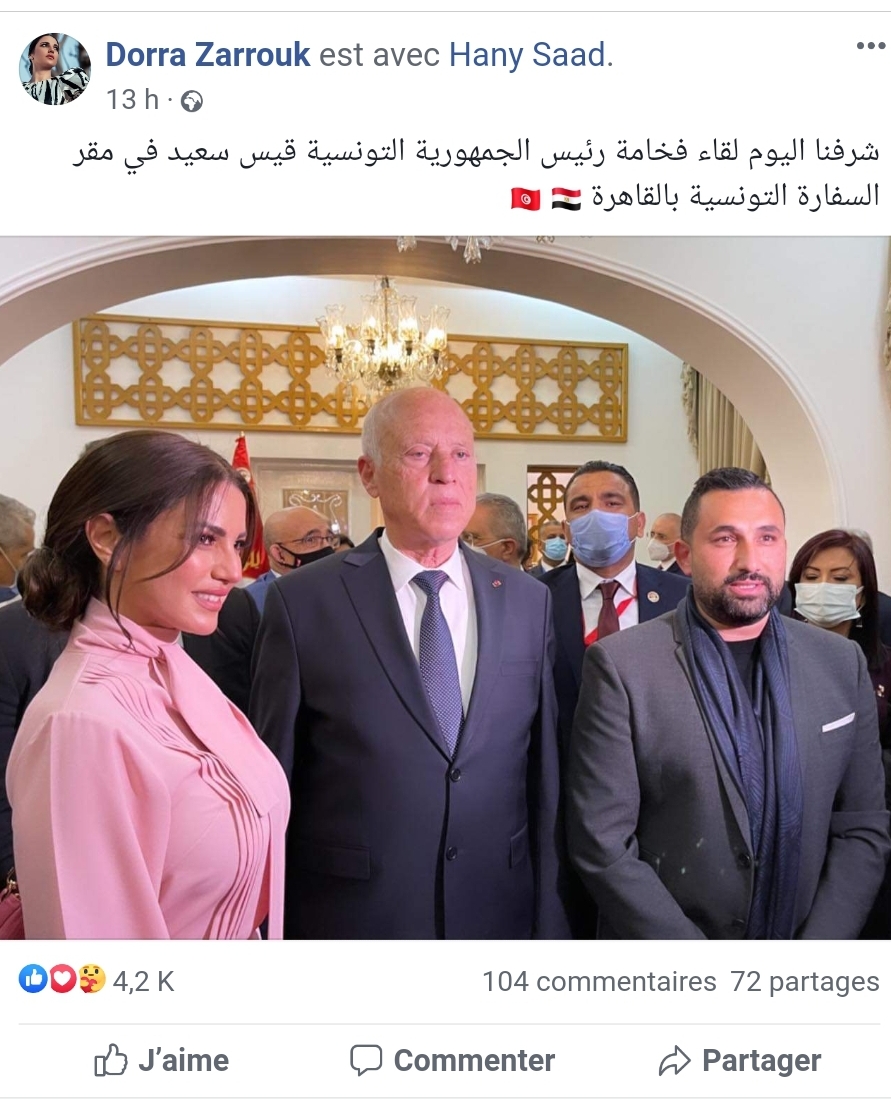
Task: Click the thumbs-up icon beside J'aime
Action: (111, 1060)
